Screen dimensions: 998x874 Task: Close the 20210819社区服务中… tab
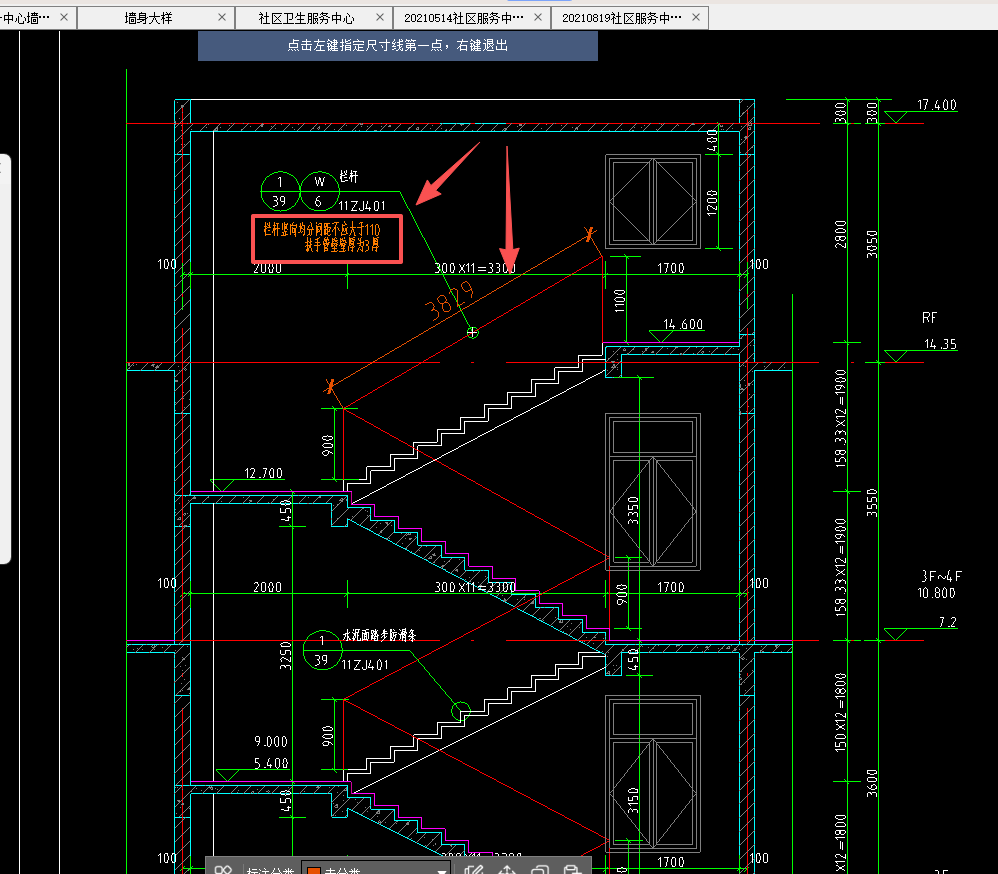(696, 17)
